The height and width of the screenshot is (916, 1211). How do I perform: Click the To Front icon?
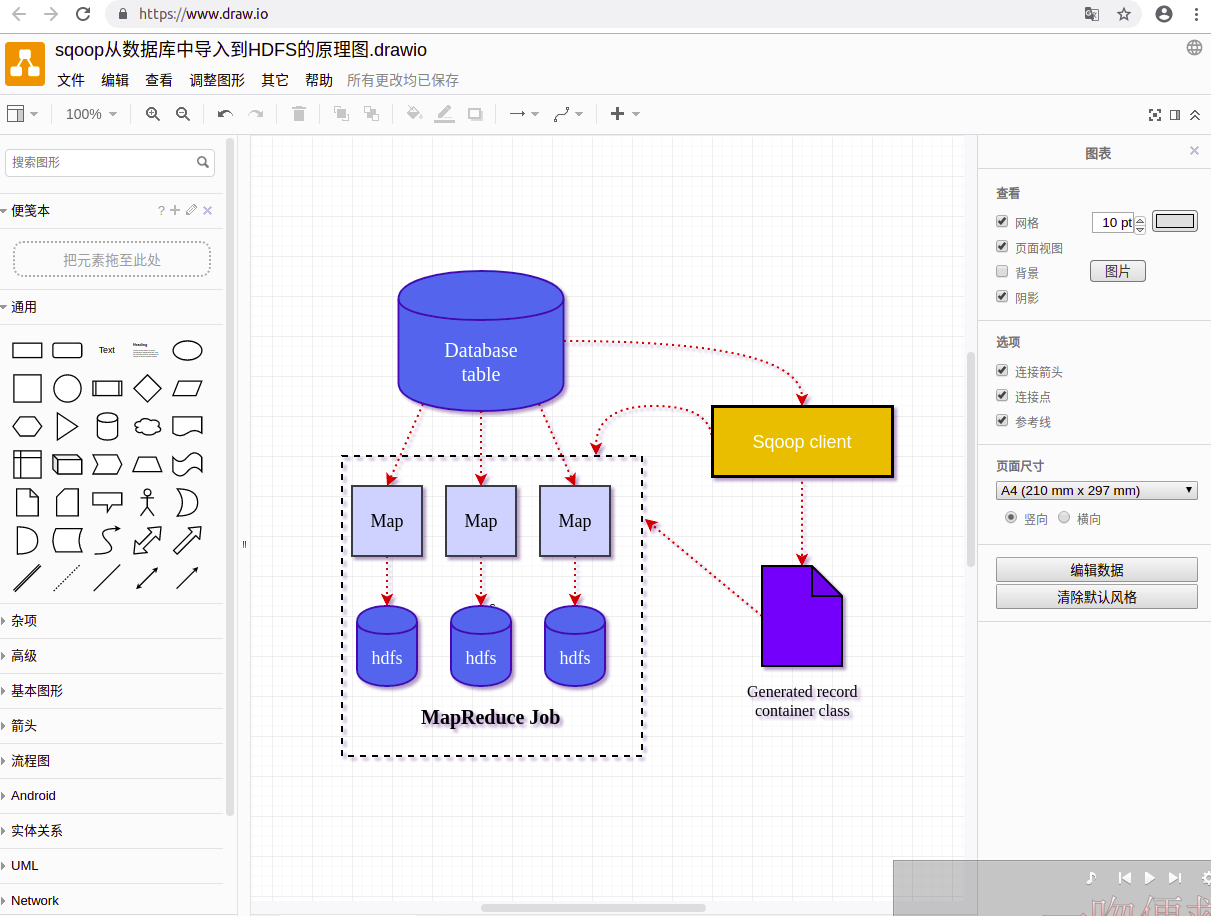pos(340,114)
